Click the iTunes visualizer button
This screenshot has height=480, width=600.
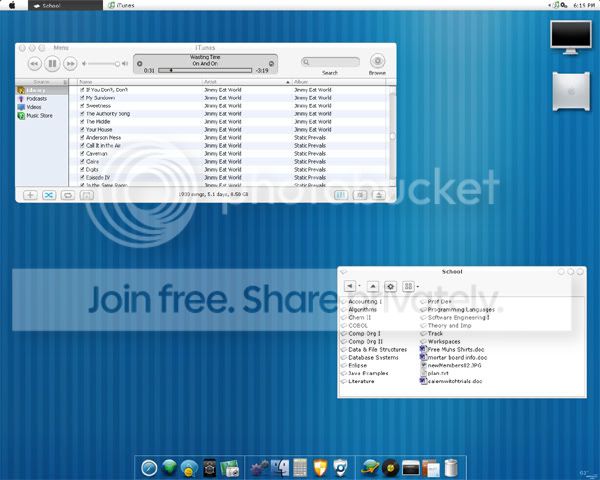(x=360, y=195)
